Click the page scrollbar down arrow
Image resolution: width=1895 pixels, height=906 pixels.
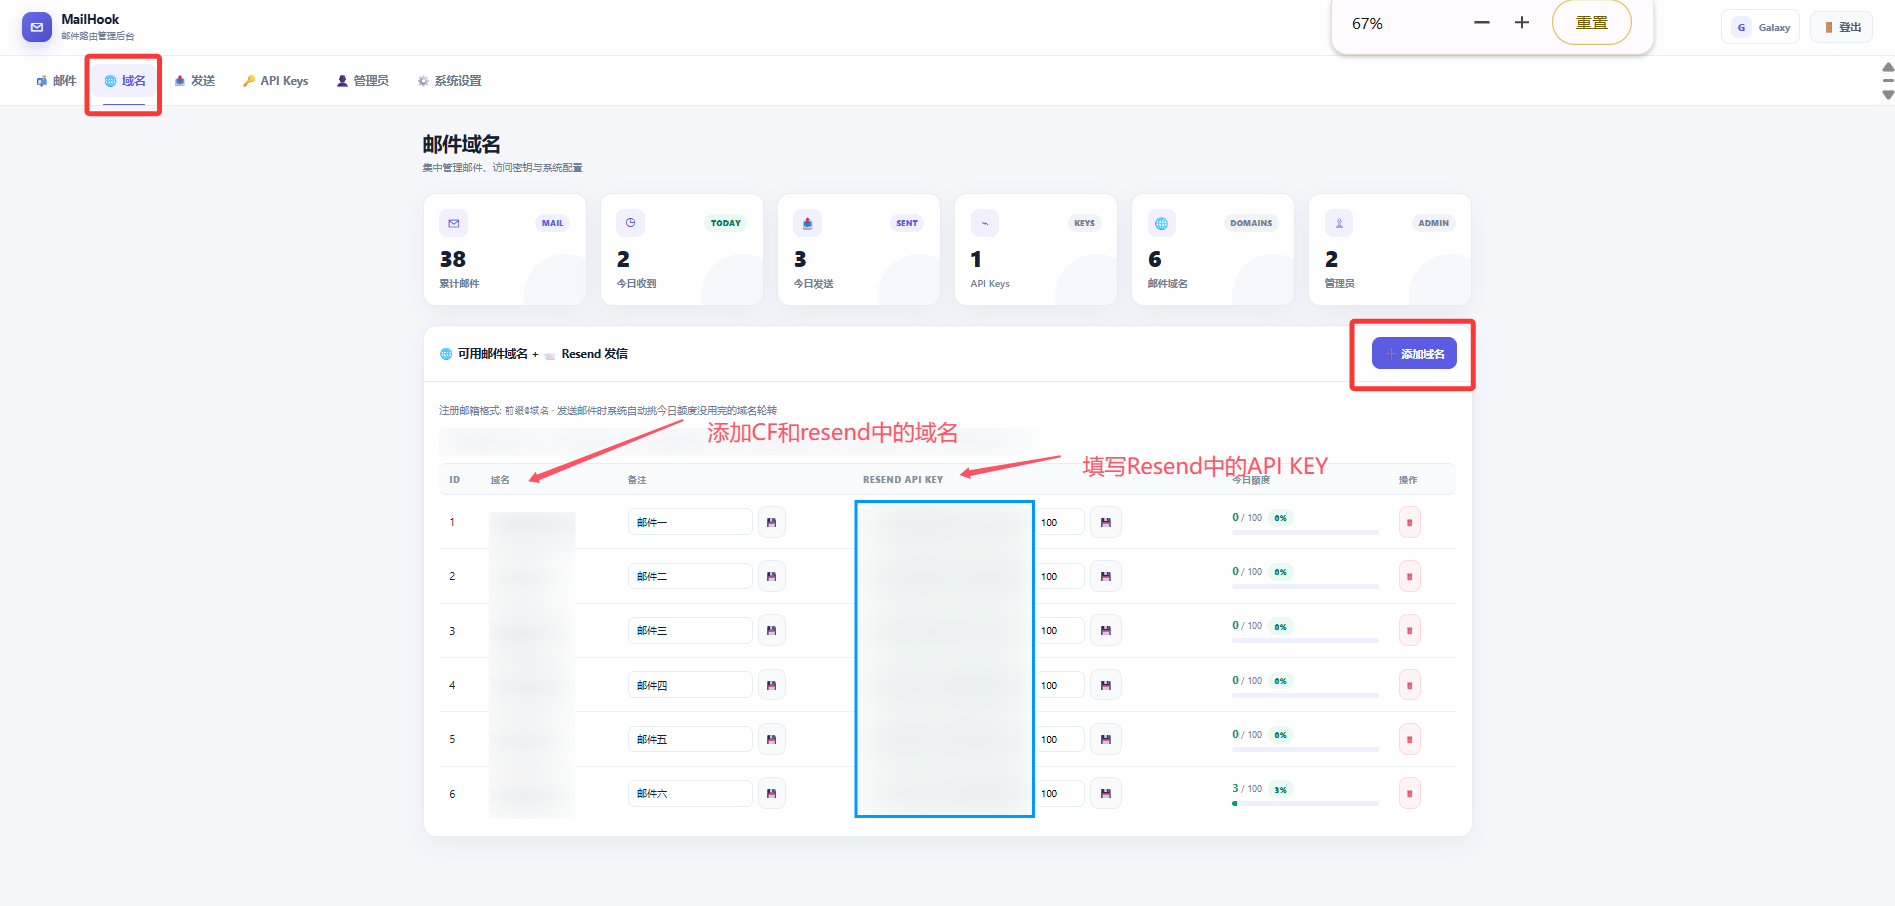pyautogui.click(x=1888, y=95)
